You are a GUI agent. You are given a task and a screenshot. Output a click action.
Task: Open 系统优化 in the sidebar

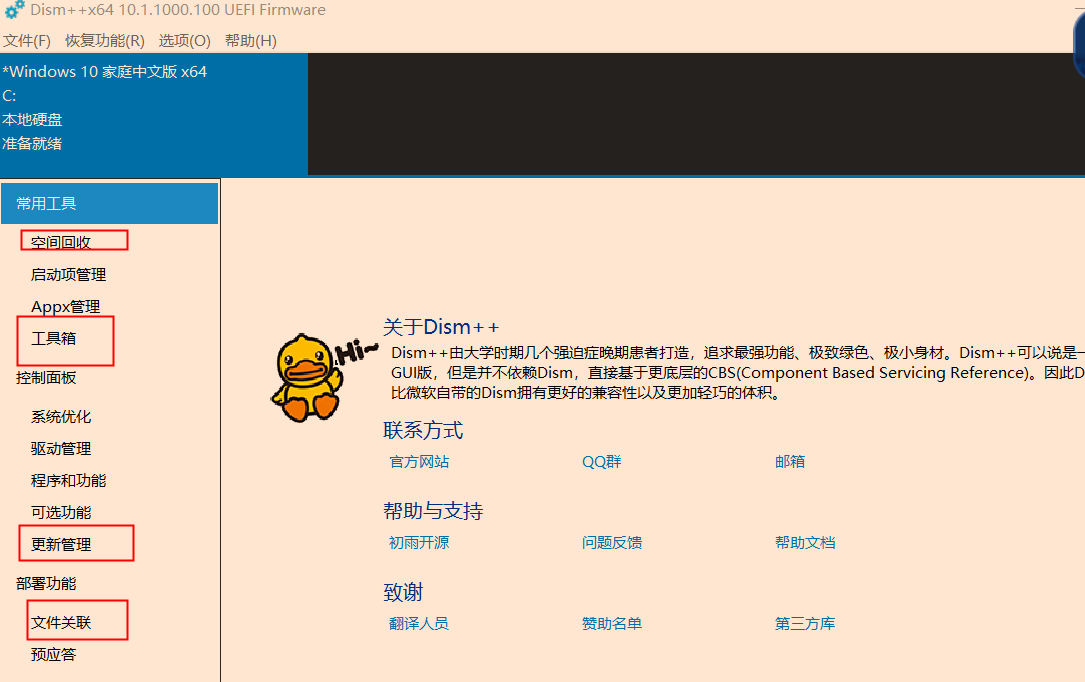point(61,416)
